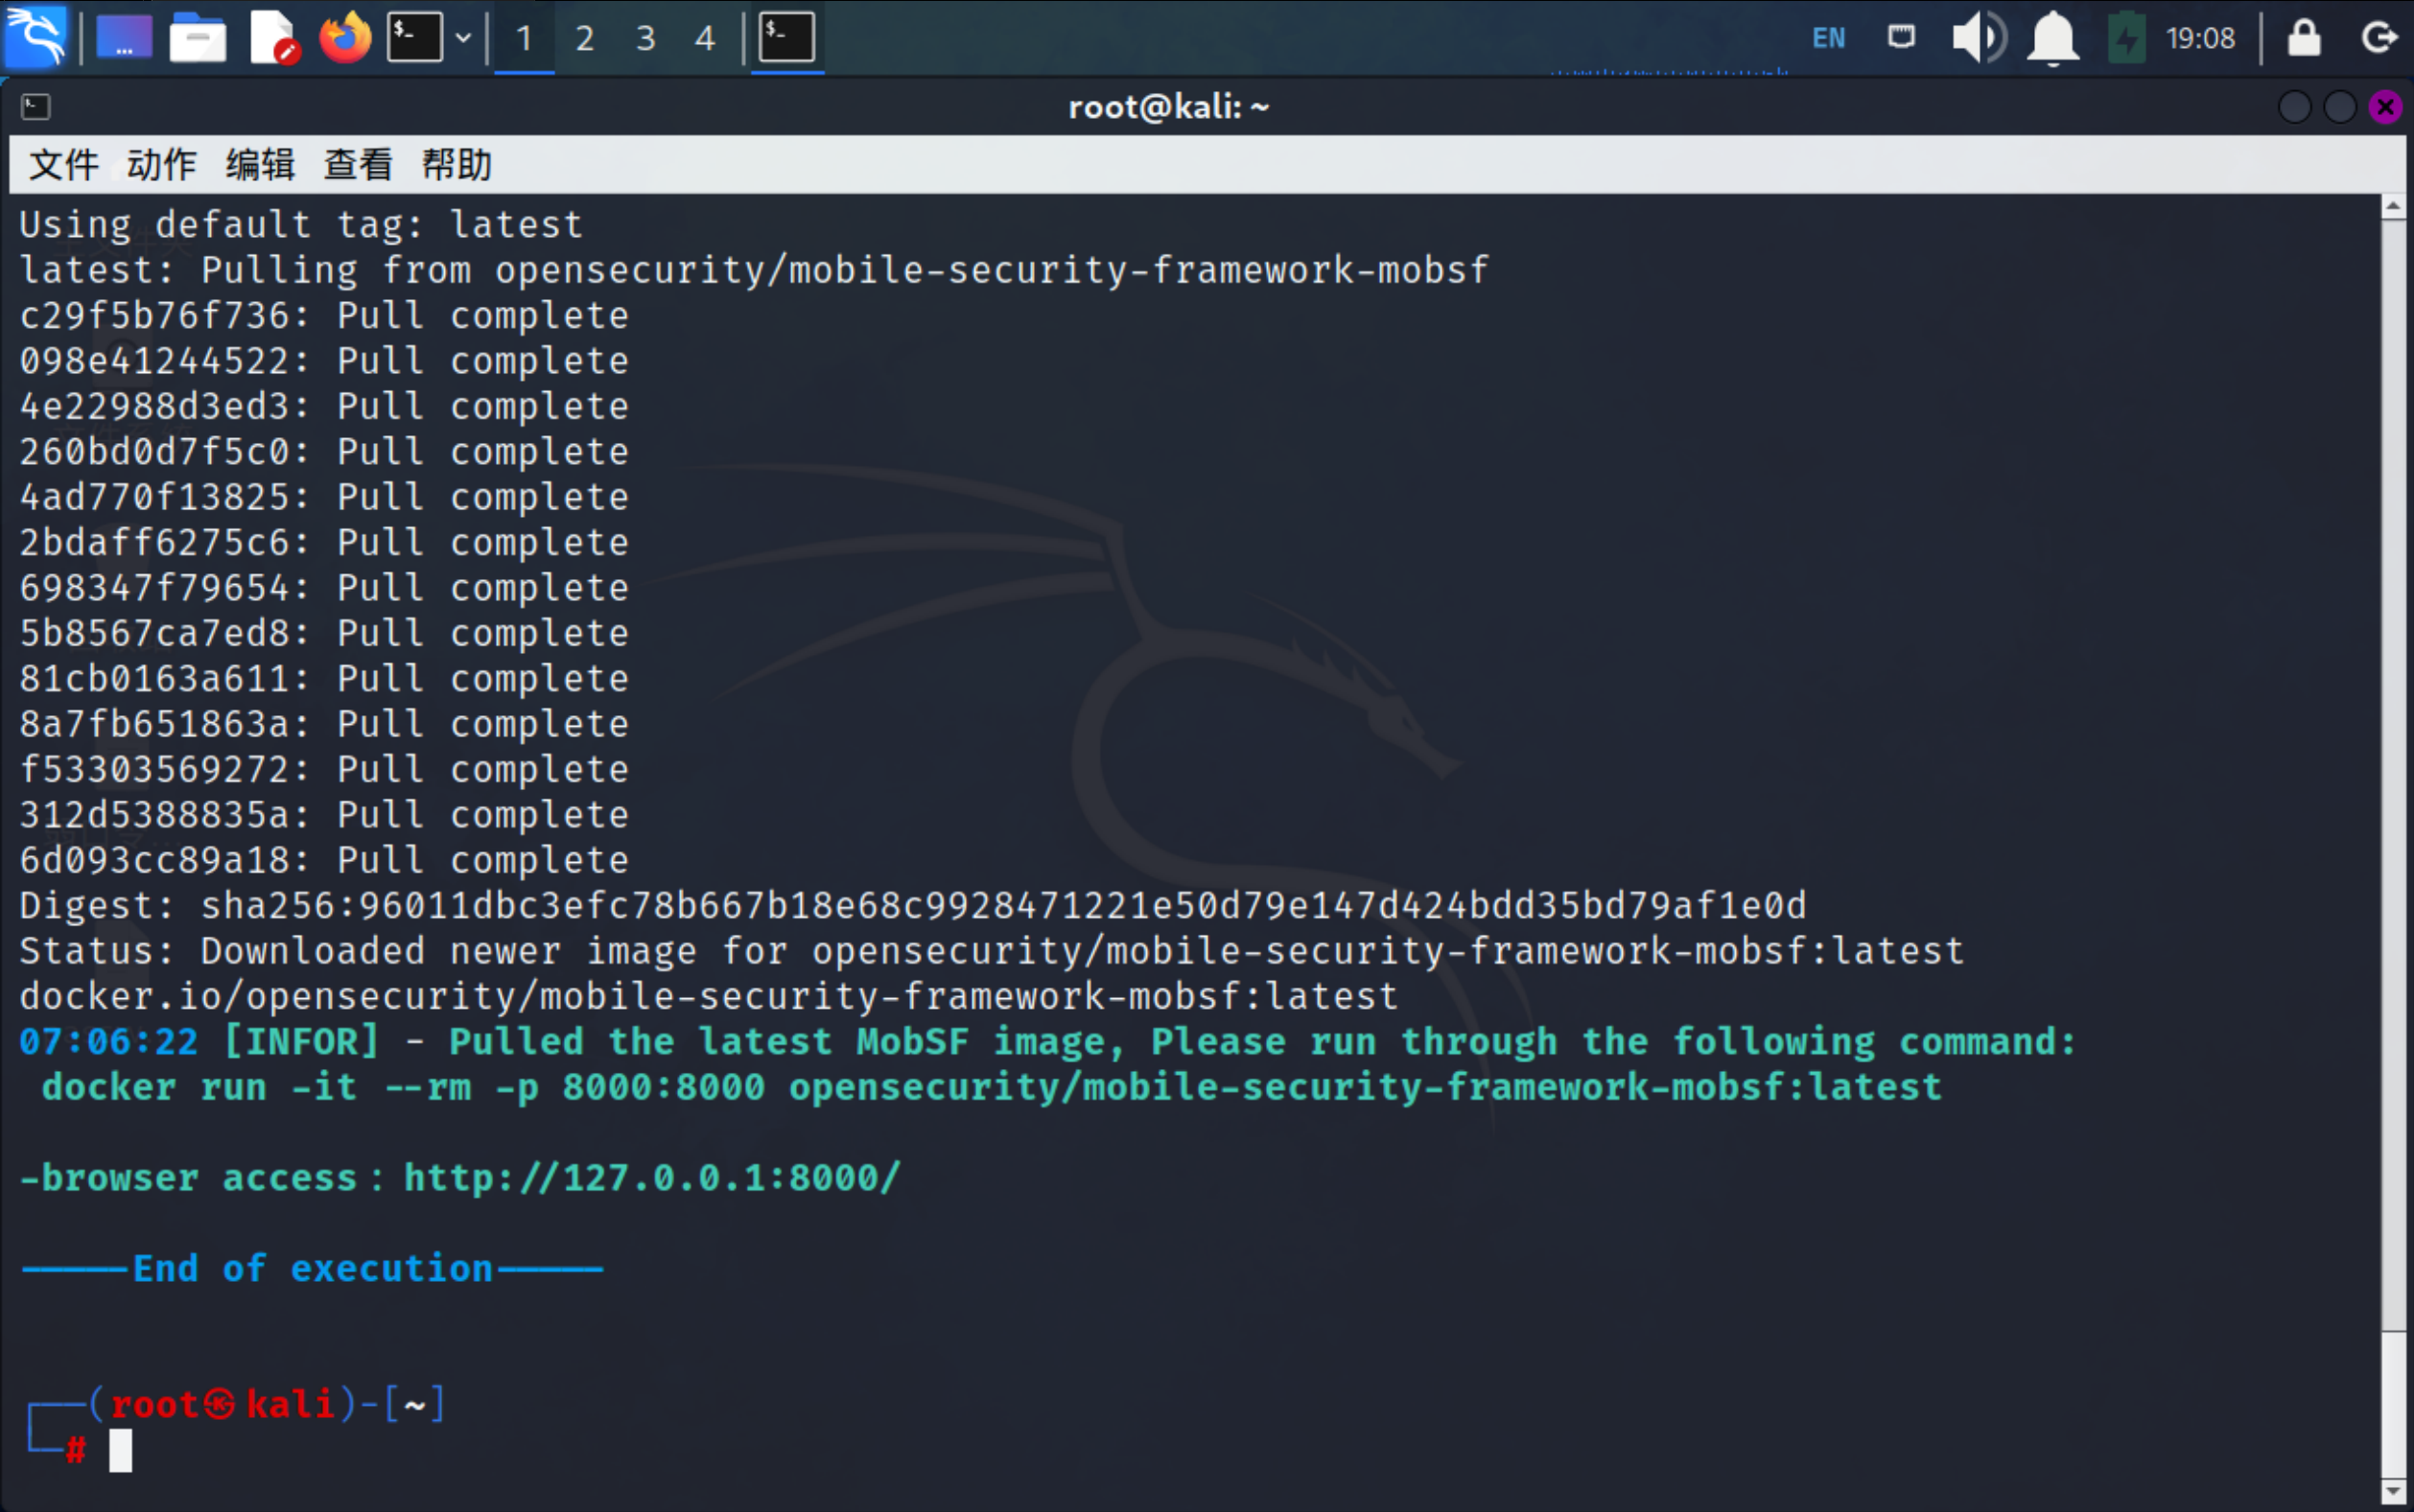2414x1512 pixels.
Task: Open the network connection tray icon
Action: coord(1901,37)
